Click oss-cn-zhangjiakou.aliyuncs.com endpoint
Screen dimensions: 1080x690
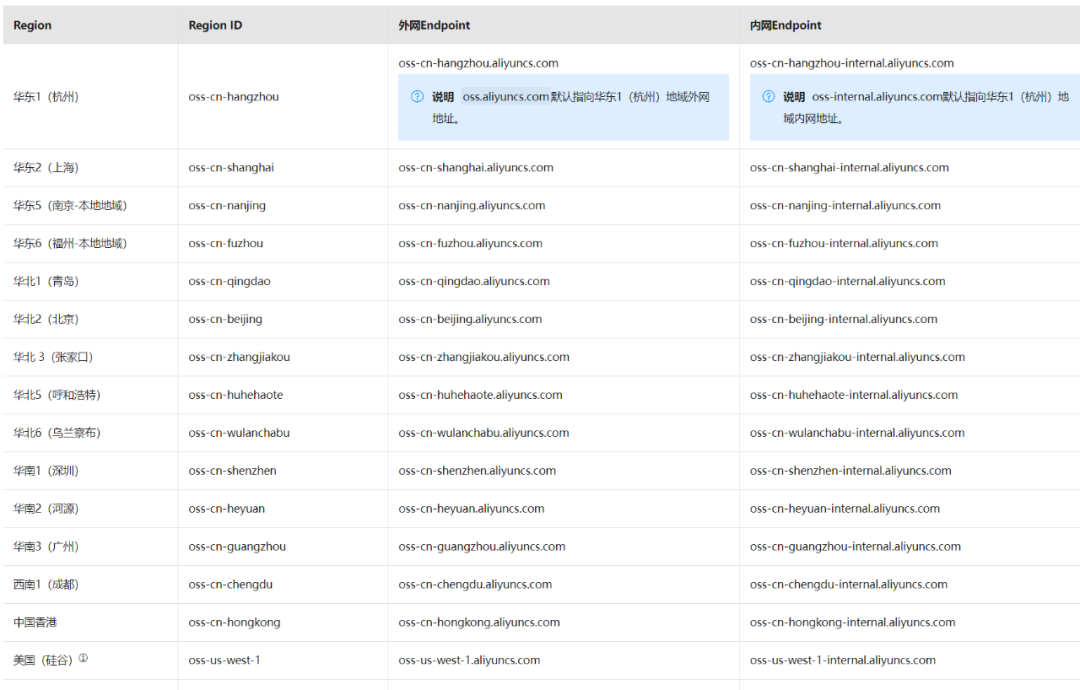coord(484,357)
